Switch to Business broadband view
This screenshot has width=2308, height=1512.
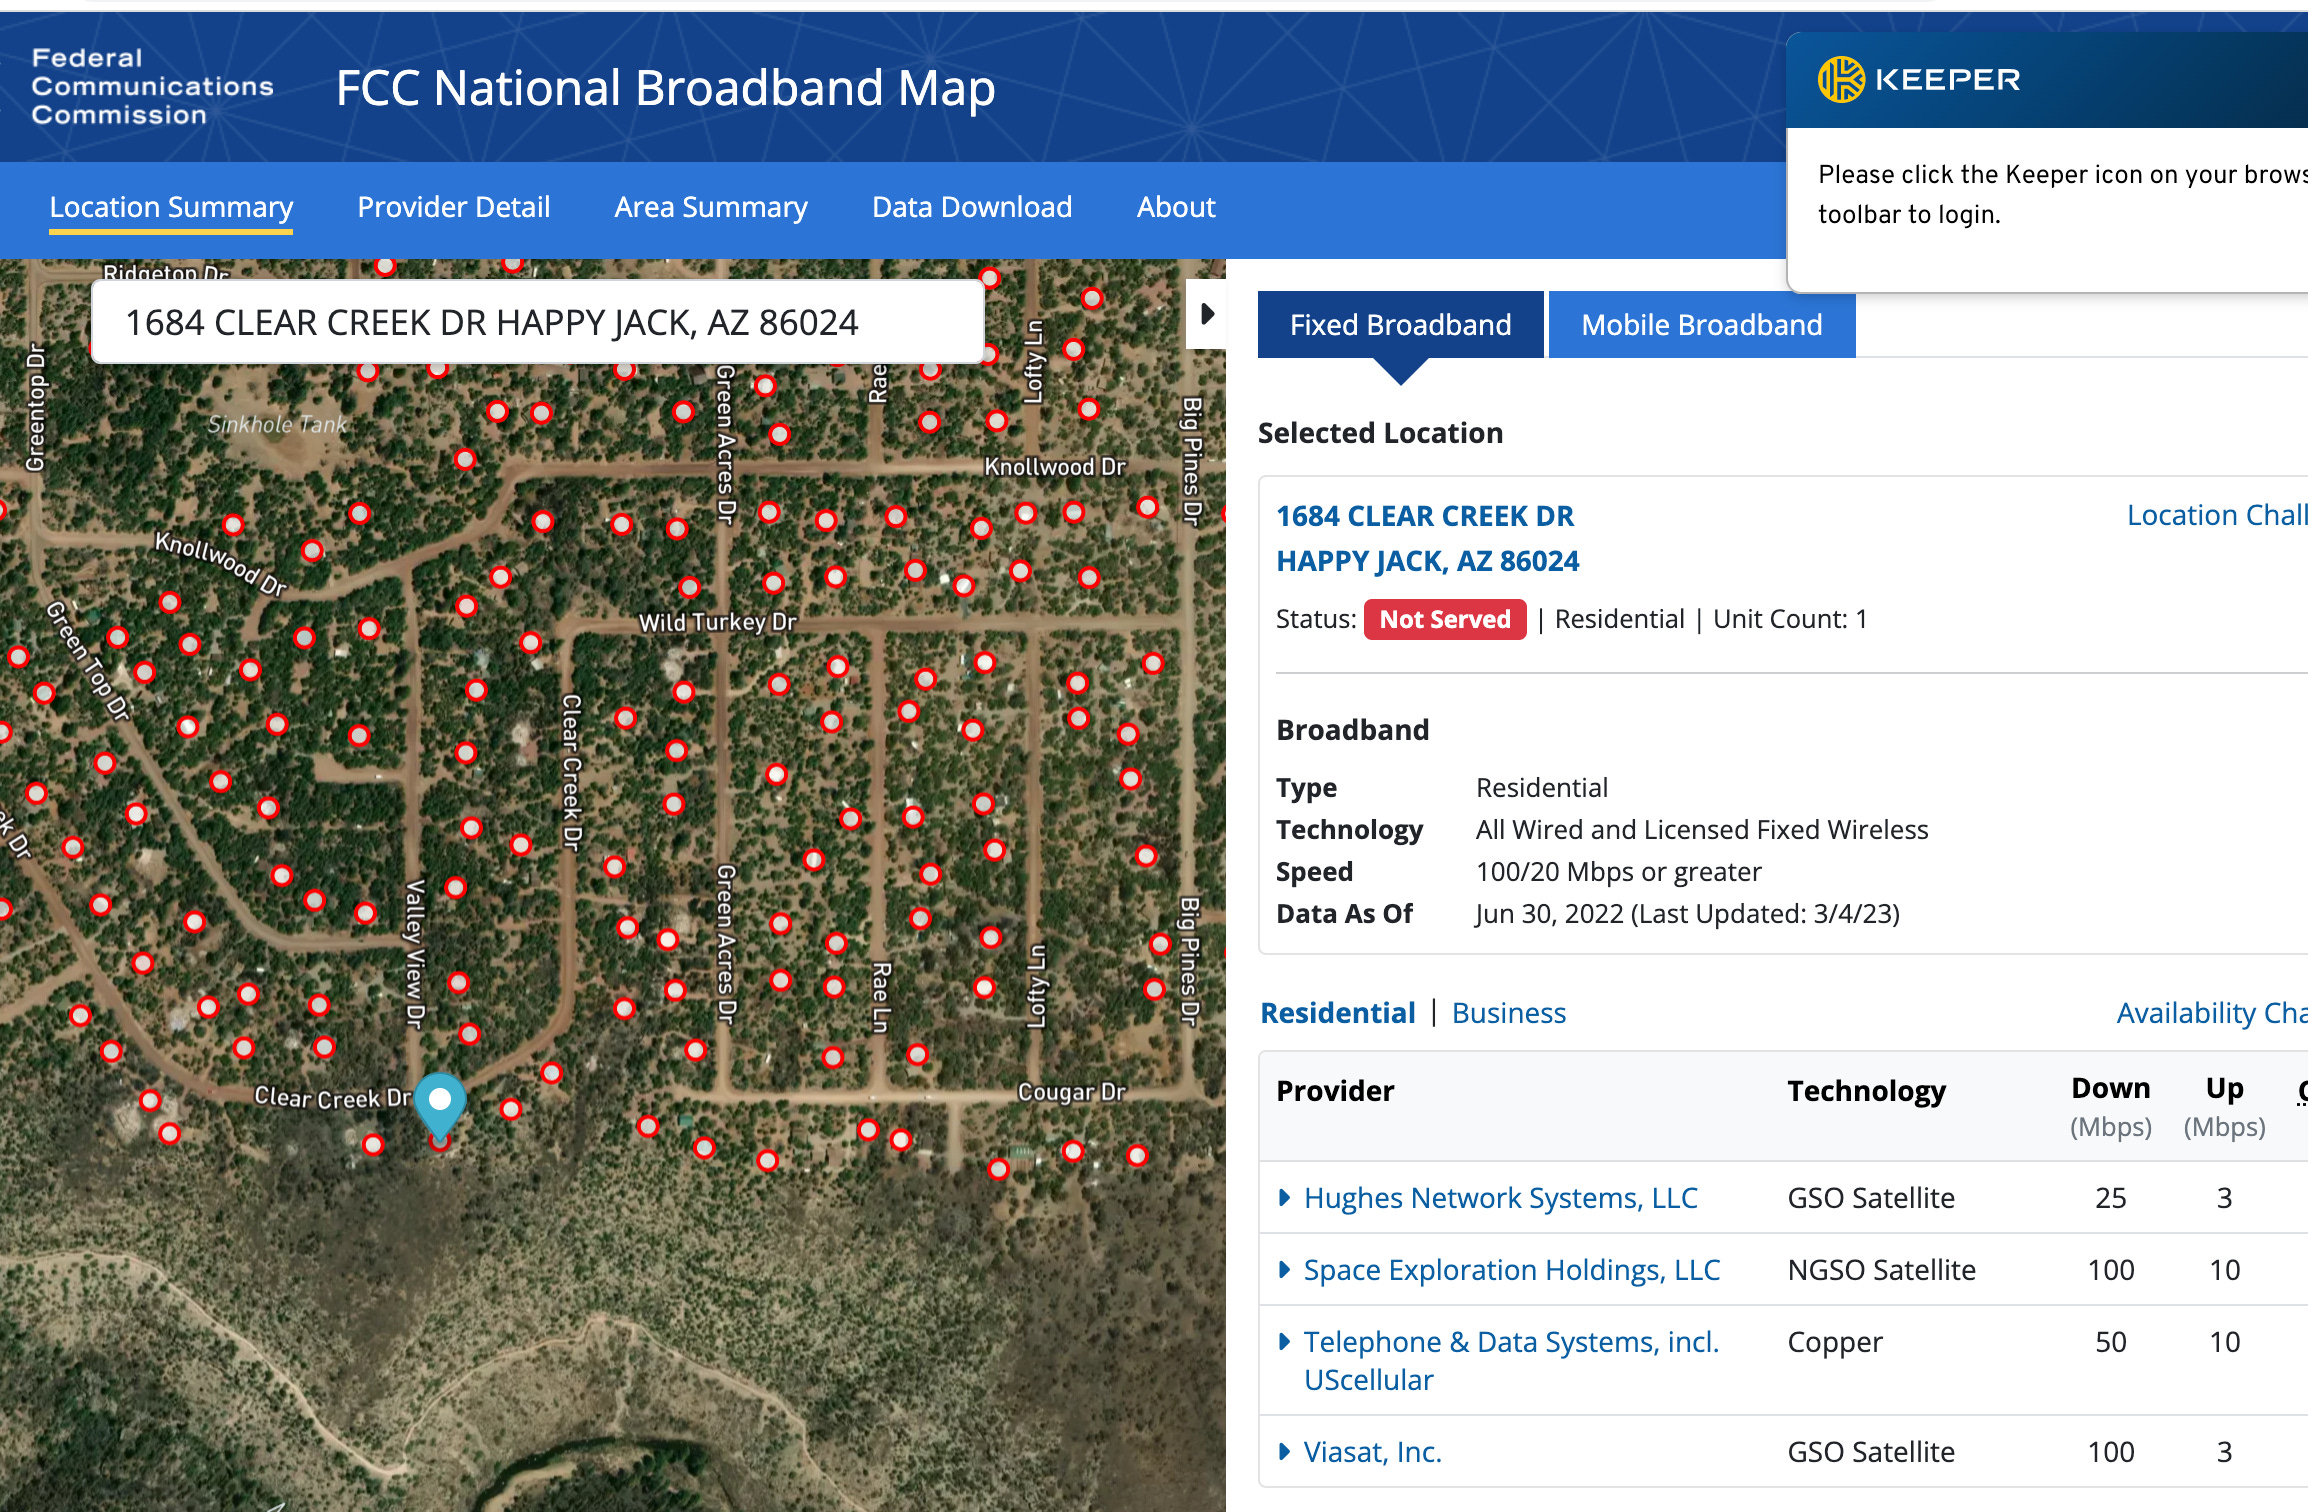pos(1508,1013)
